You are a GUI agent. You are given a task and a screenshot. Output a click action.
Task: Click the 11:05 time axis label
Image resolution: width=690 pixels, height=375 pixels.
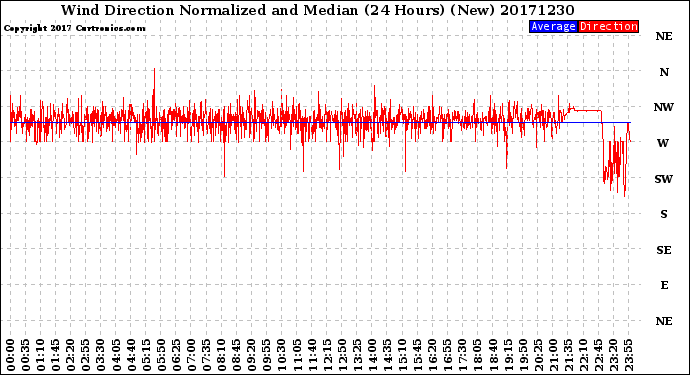(297, 355)
